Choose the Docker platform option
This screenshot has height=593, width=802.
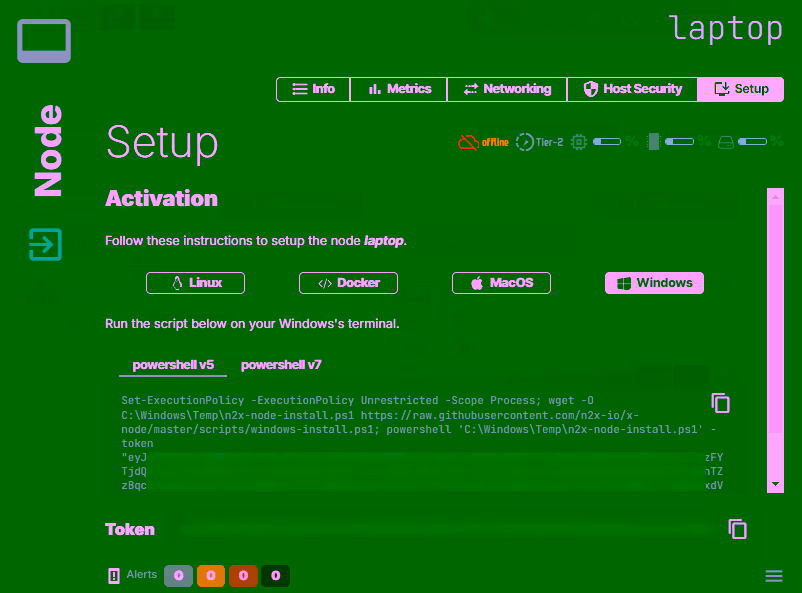(348, 283)
